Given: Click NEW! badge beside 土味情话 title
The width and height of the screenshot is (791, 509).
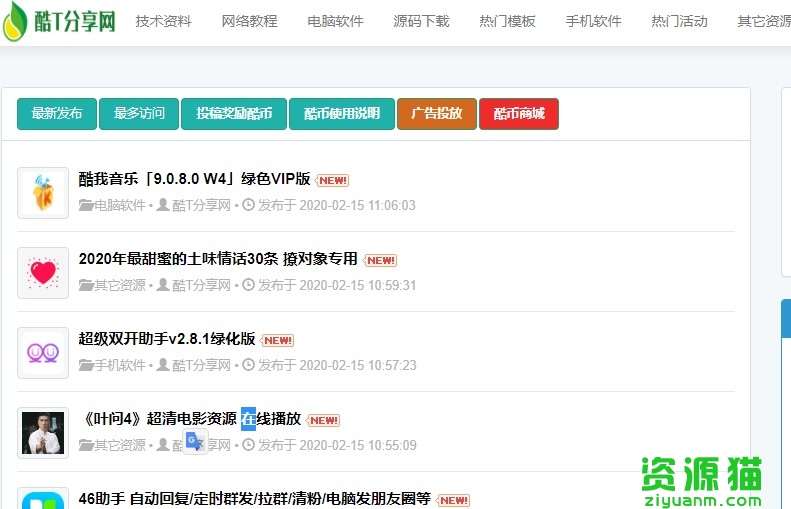Looking at the screenshot, I should [380, 260].
